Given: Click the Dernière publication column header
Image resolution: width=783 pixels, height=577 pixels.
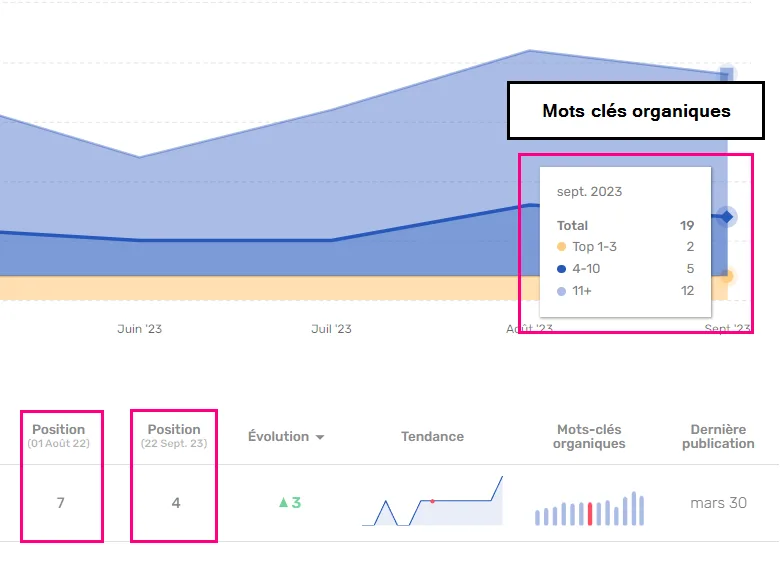Looking at the screenshot, I should click(x=718, y=437).
